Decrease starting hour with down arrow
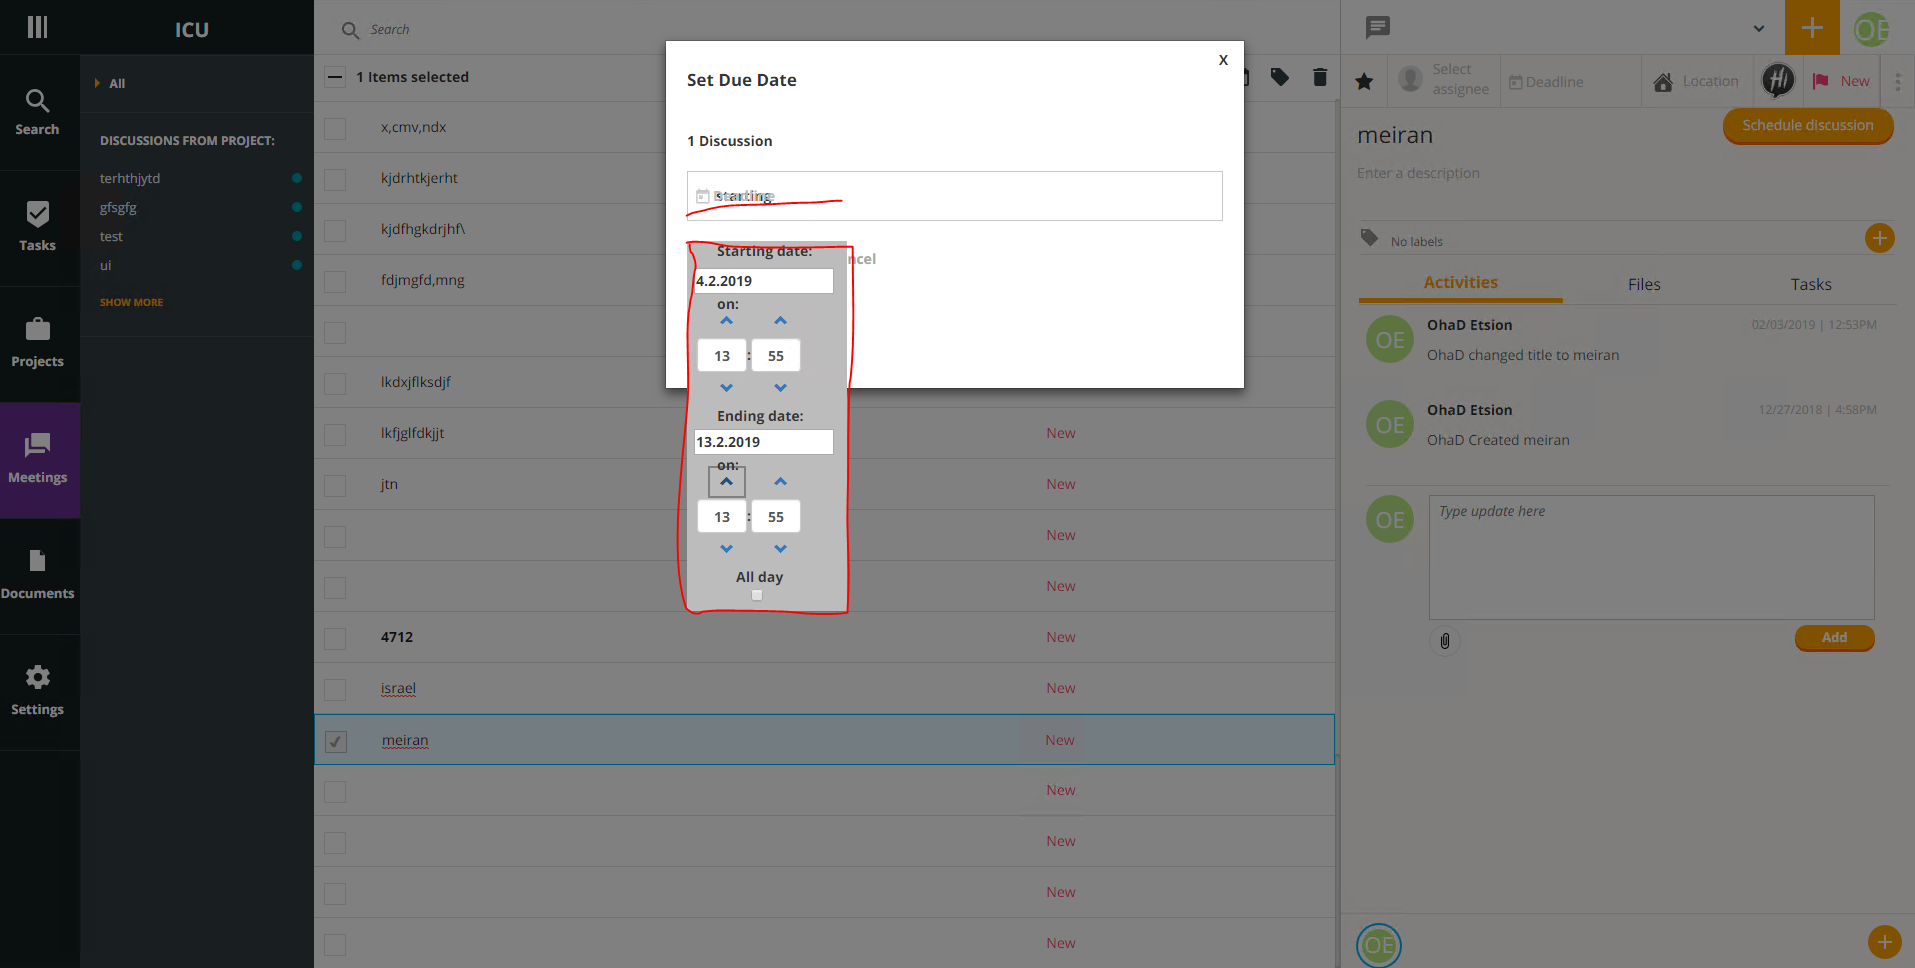Viewport: 1915px width, 968px height. [727, 388]
